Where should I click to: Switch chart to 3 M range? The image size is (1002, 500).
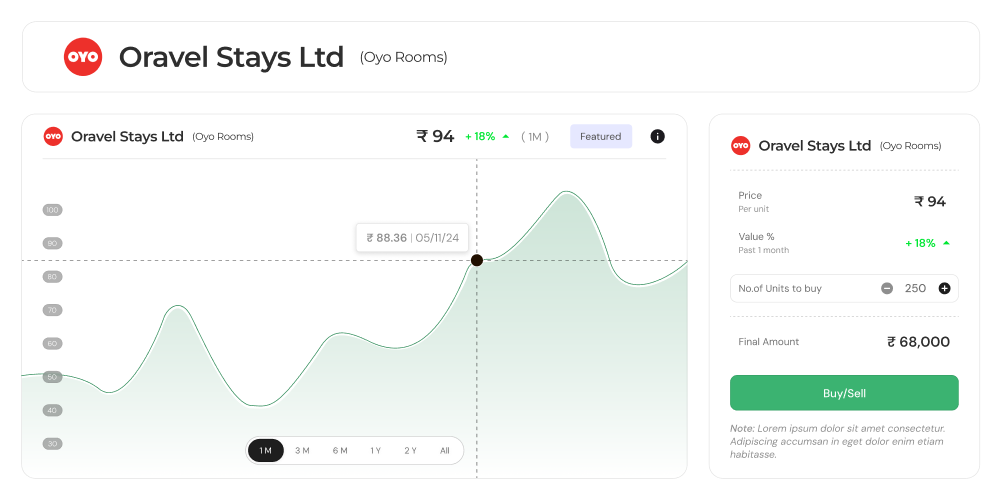coord(302,450)
